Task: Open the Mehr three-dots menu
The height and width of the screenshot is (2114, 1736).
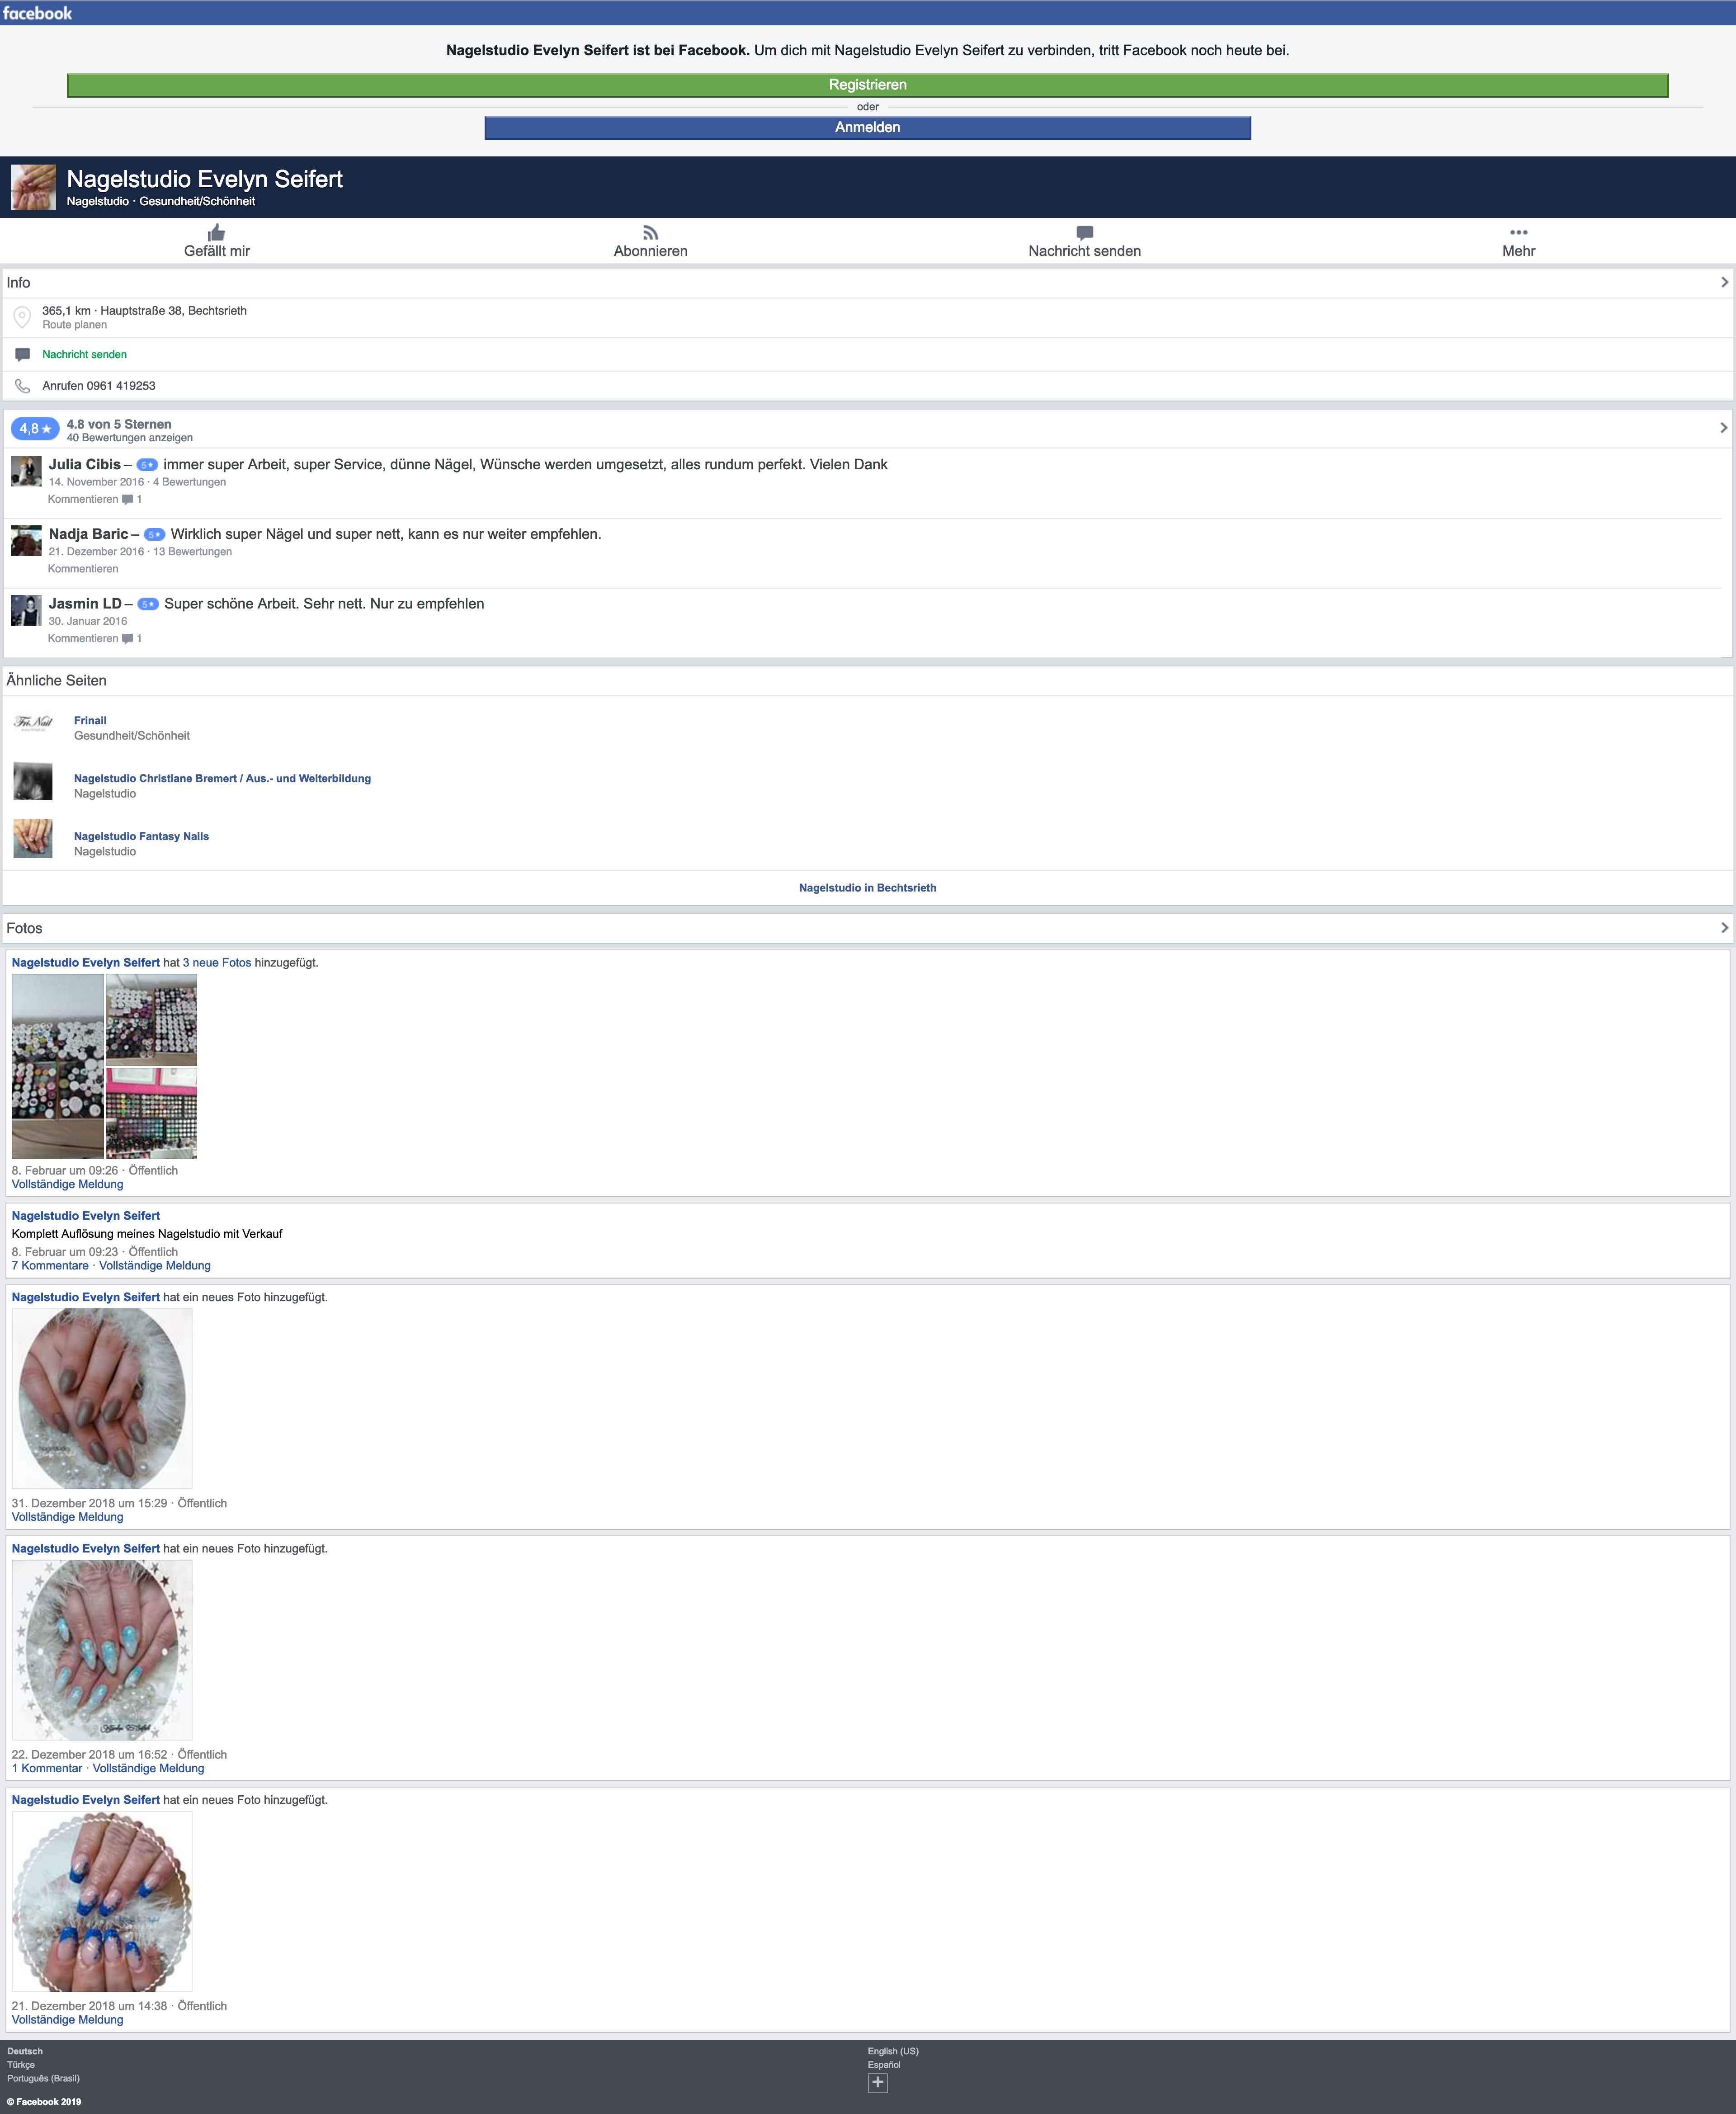Action: [x=1518, y=233]
